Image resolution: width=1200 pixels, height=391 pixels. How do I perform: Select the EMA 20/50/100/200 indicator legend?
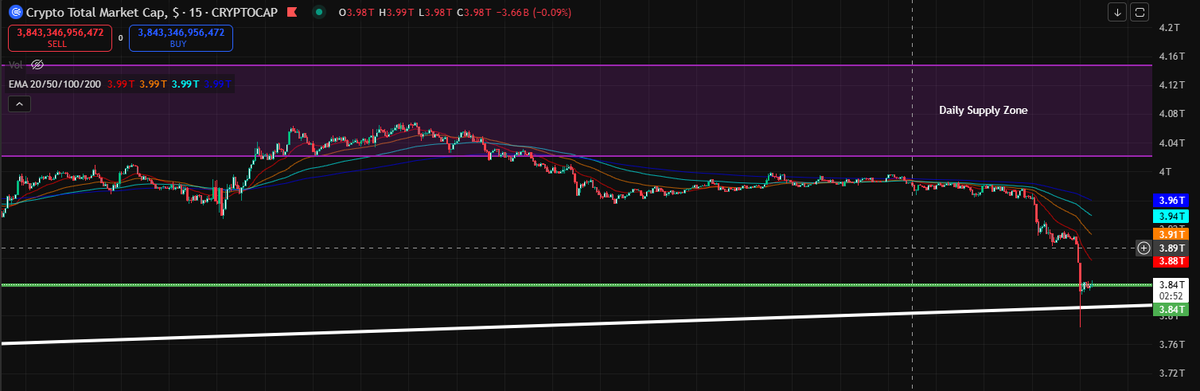pyautogui.click(x=55, y=85)
